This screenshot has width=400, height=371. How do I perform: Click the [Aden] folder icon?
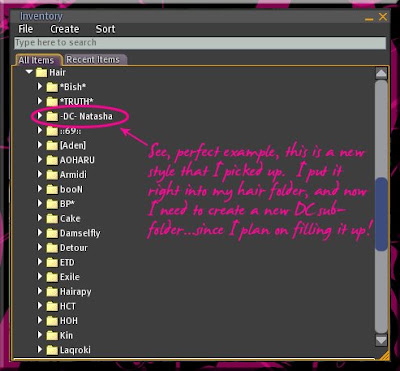click(52, 146)
